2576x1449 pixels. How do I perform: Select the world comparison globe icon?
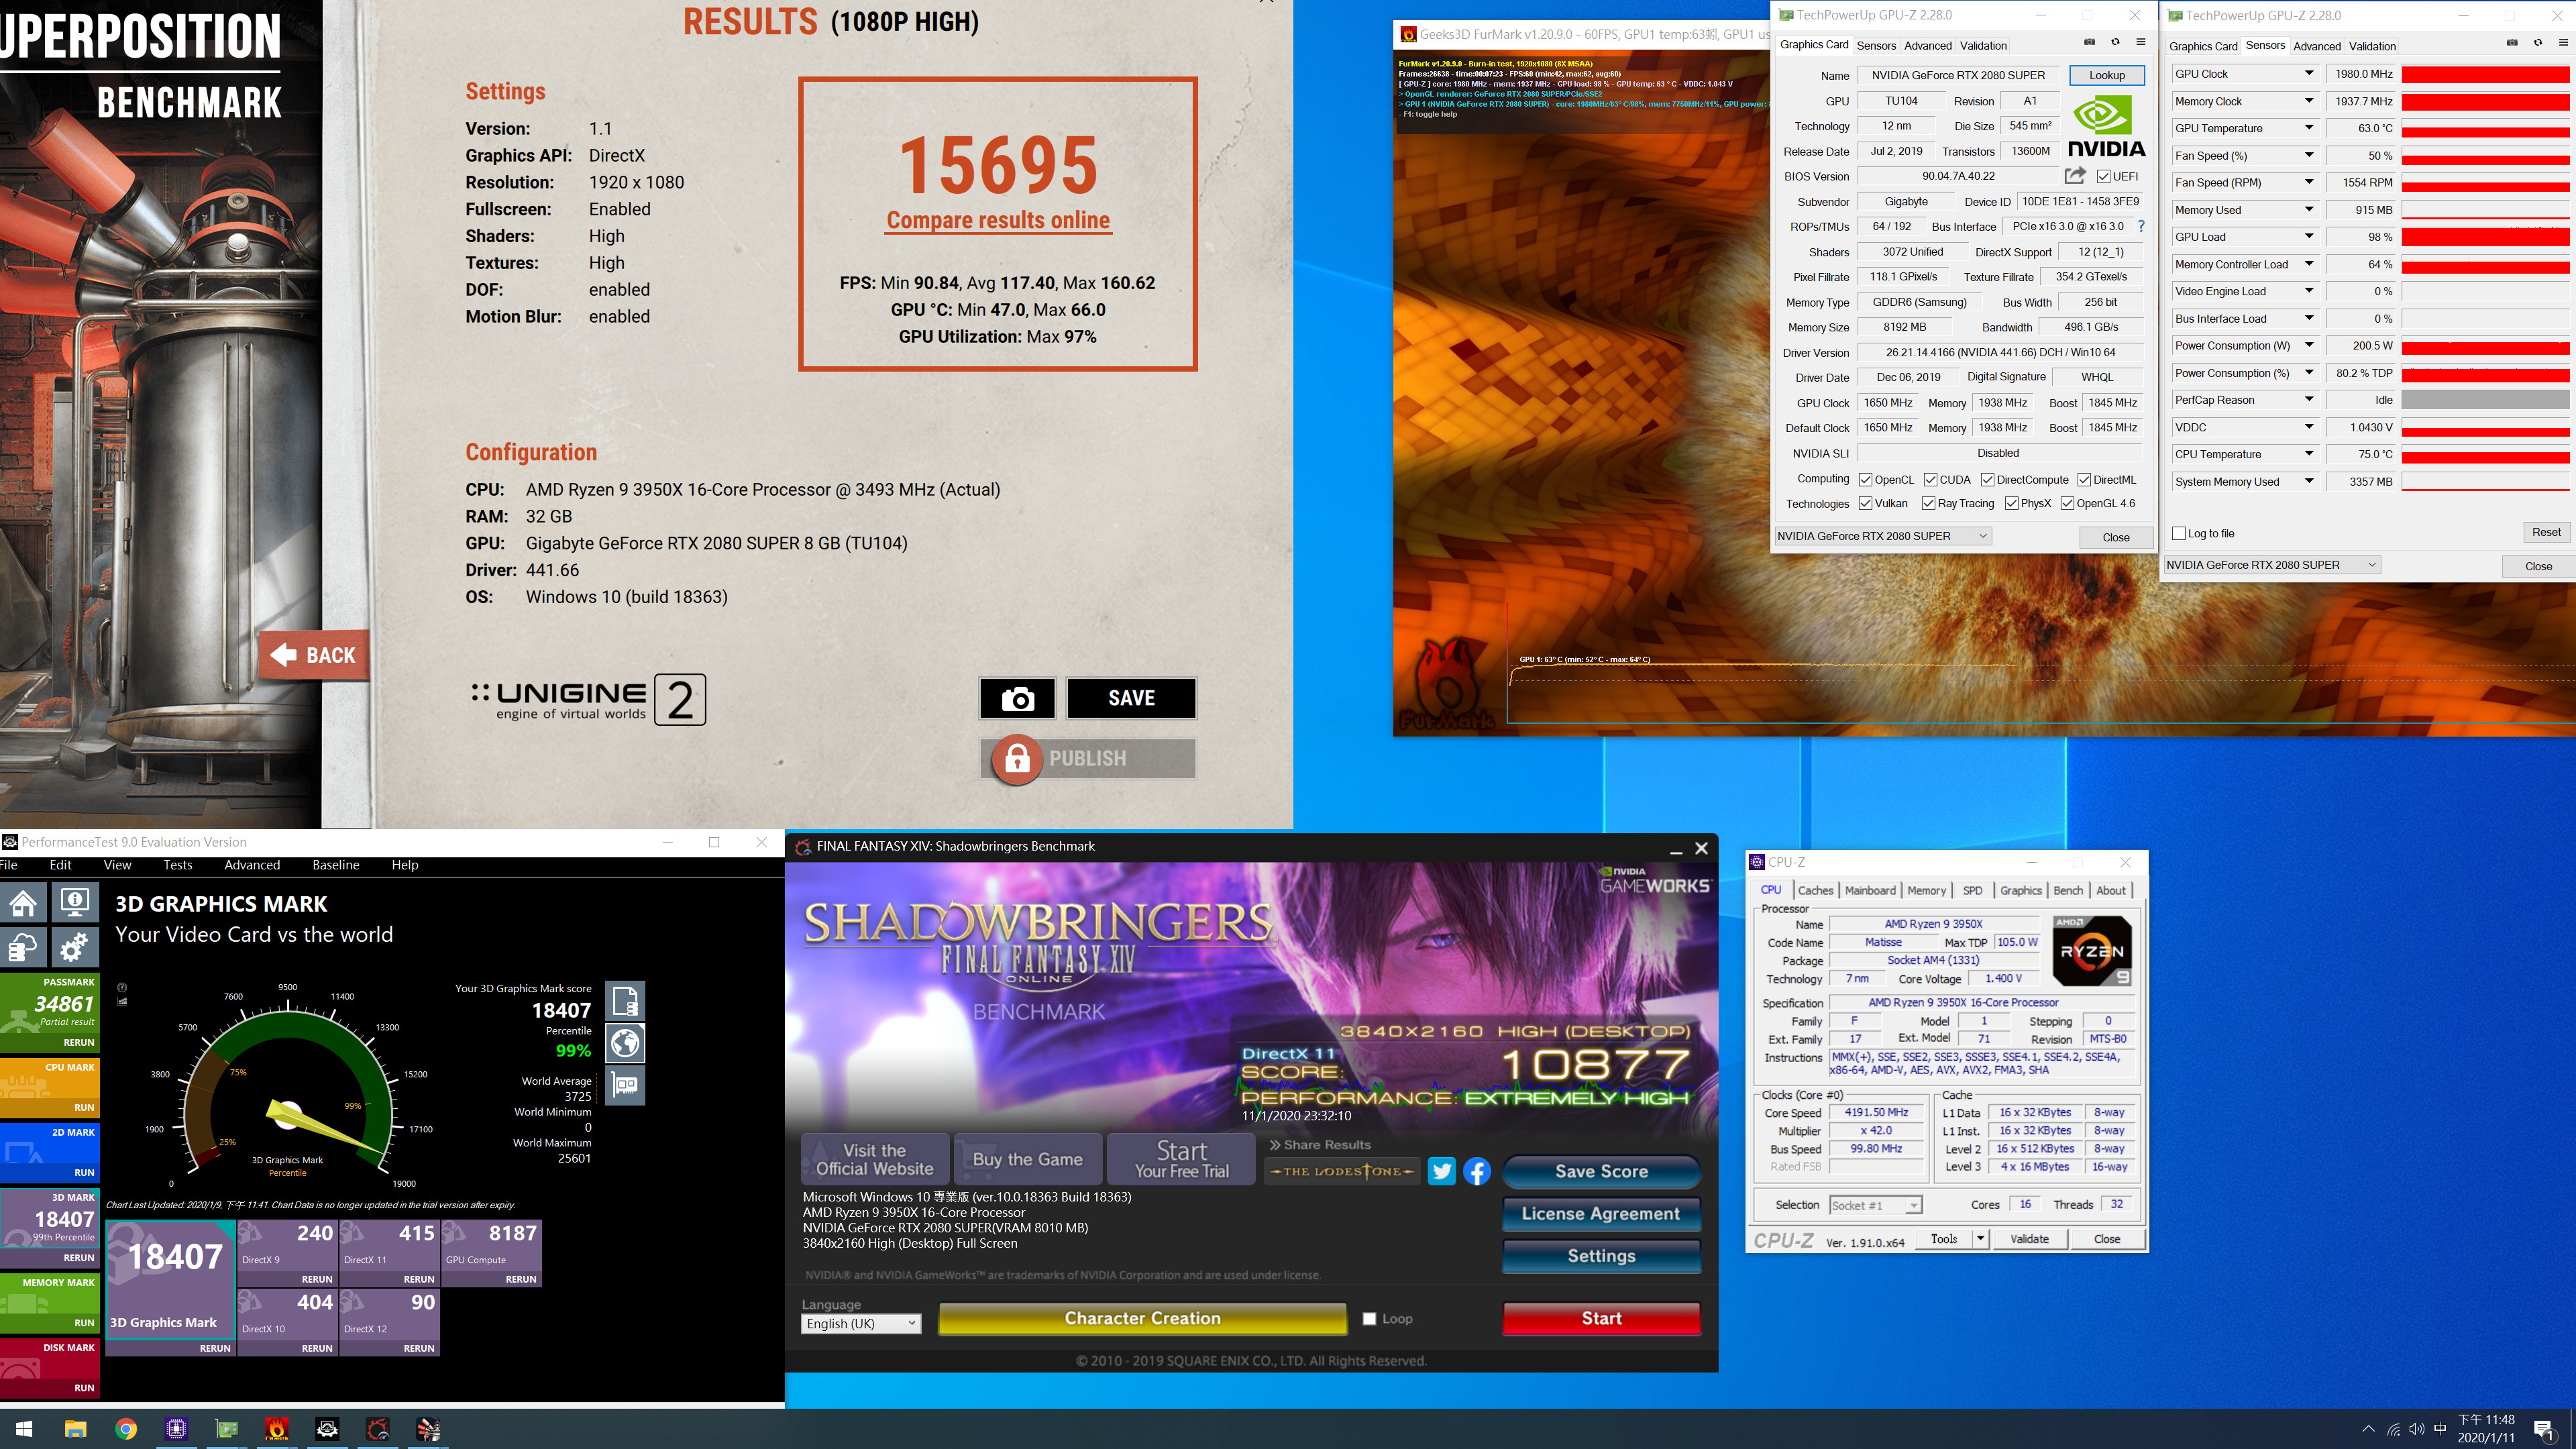(625, 1043)
